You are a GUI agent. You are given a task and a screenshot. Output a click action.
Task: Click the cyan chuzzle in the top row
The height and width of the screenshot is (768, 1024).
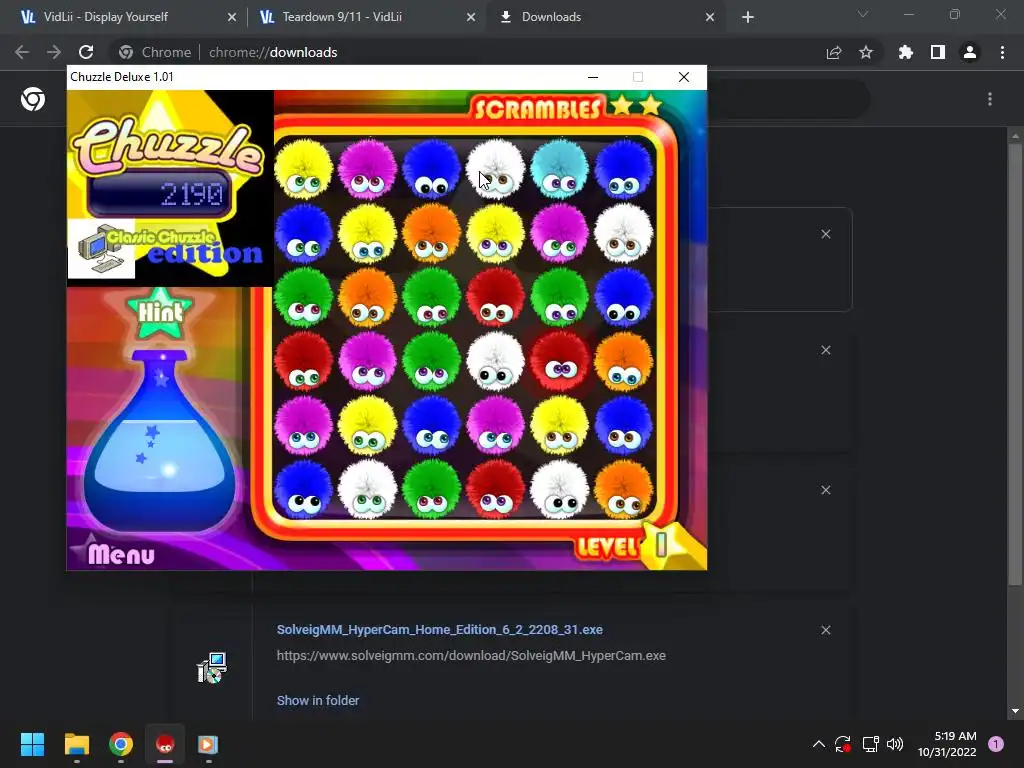click(560, 169)
